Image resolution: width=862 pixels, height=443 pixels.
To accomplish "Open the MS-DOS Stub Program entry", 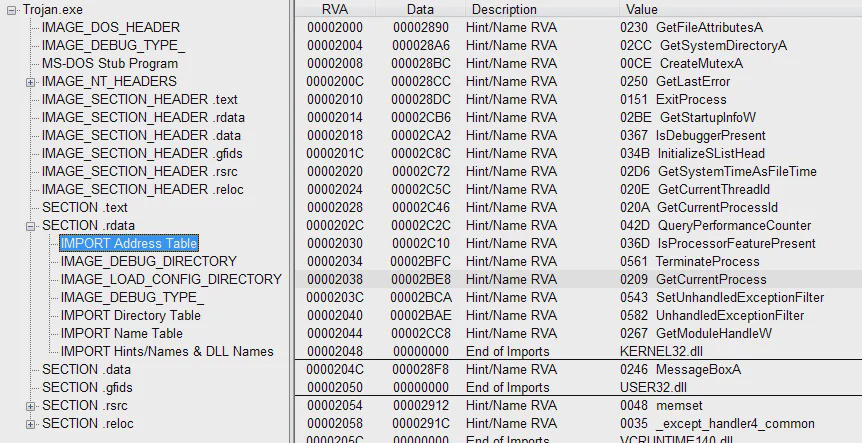I will (x=110, y=63).
